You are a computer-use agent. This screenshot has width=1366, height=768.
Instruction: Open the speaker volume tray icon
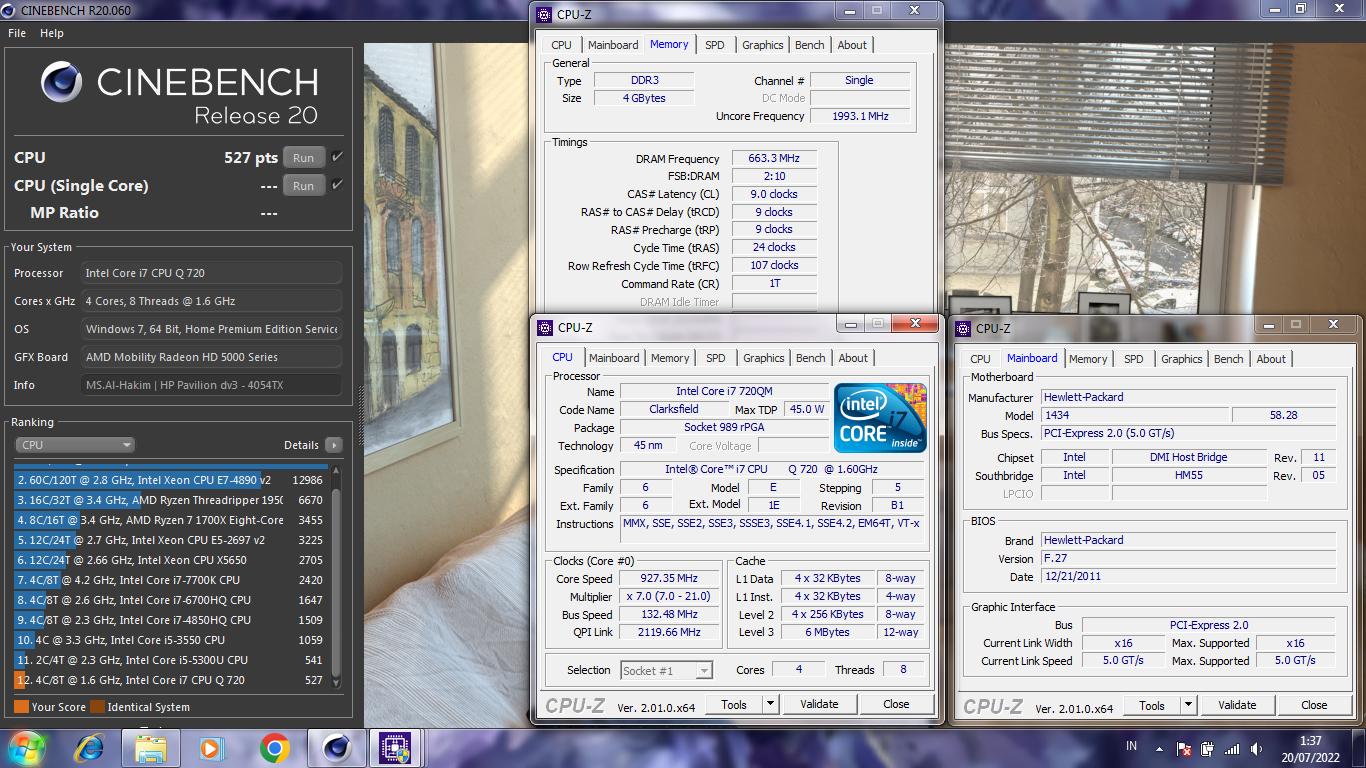[1255, 749]
